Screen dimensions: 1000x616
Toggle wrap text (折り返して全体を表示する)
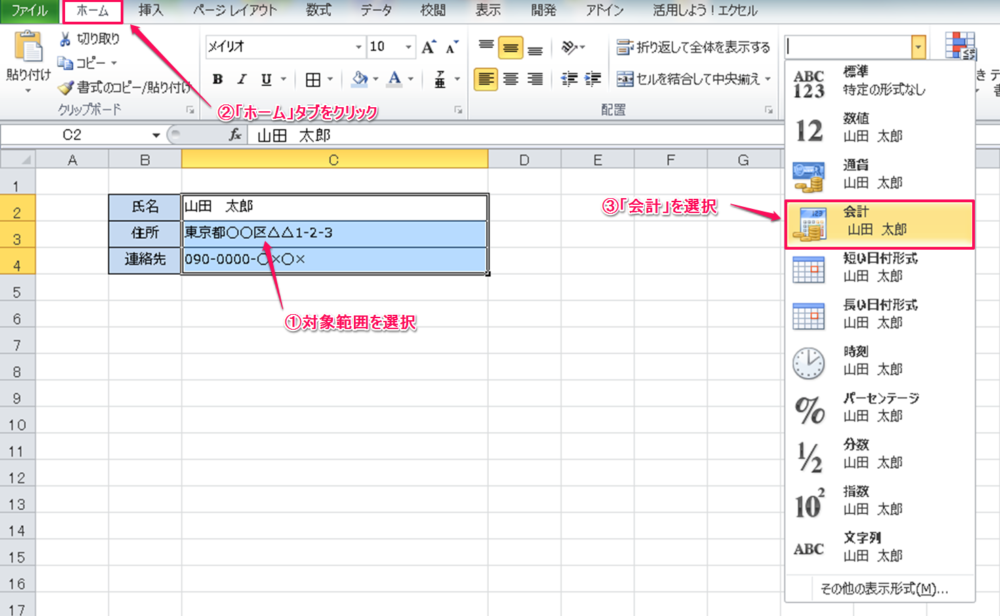click(x=693, y=47)
